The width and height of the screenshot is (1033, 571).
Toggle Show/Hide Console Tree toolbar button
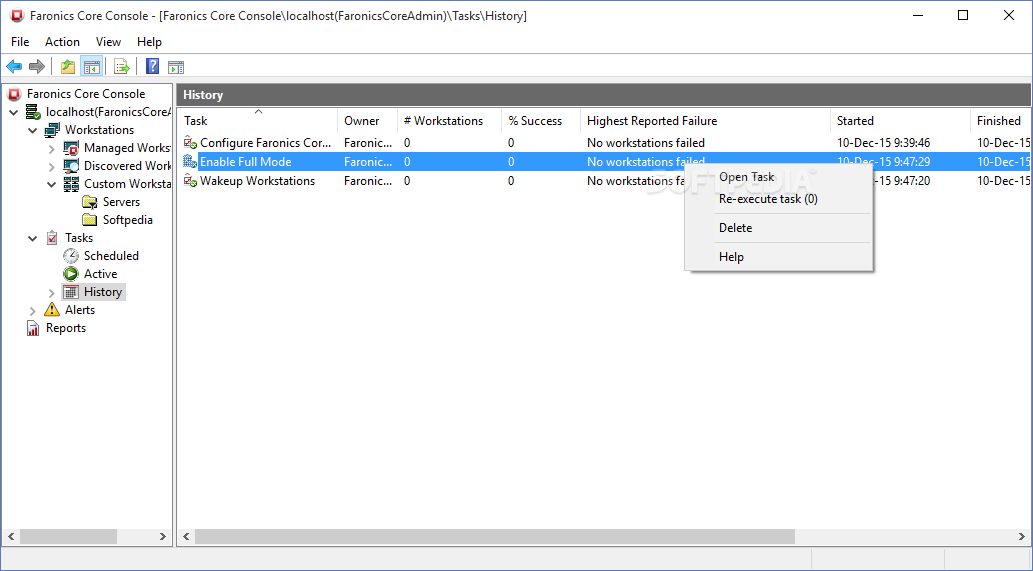coord(91,67)
